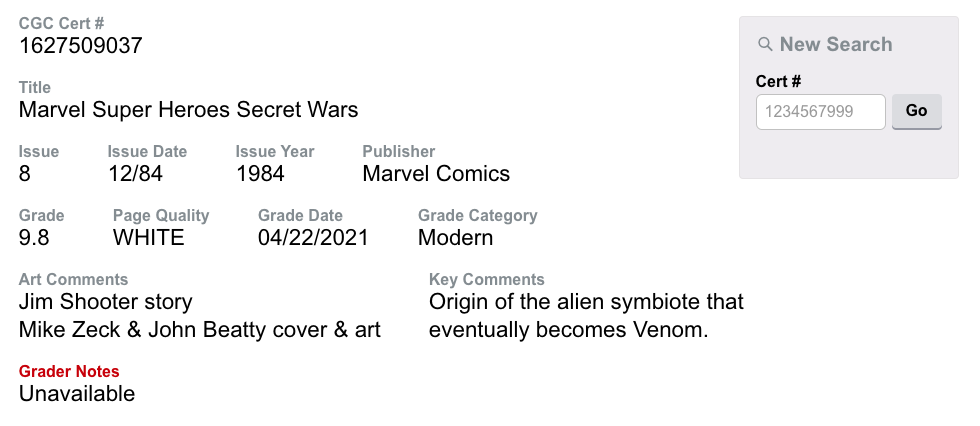This screenshot has width=980, height=426.
Task: Click the certificate number 1627509037
Action: point(81,46)
